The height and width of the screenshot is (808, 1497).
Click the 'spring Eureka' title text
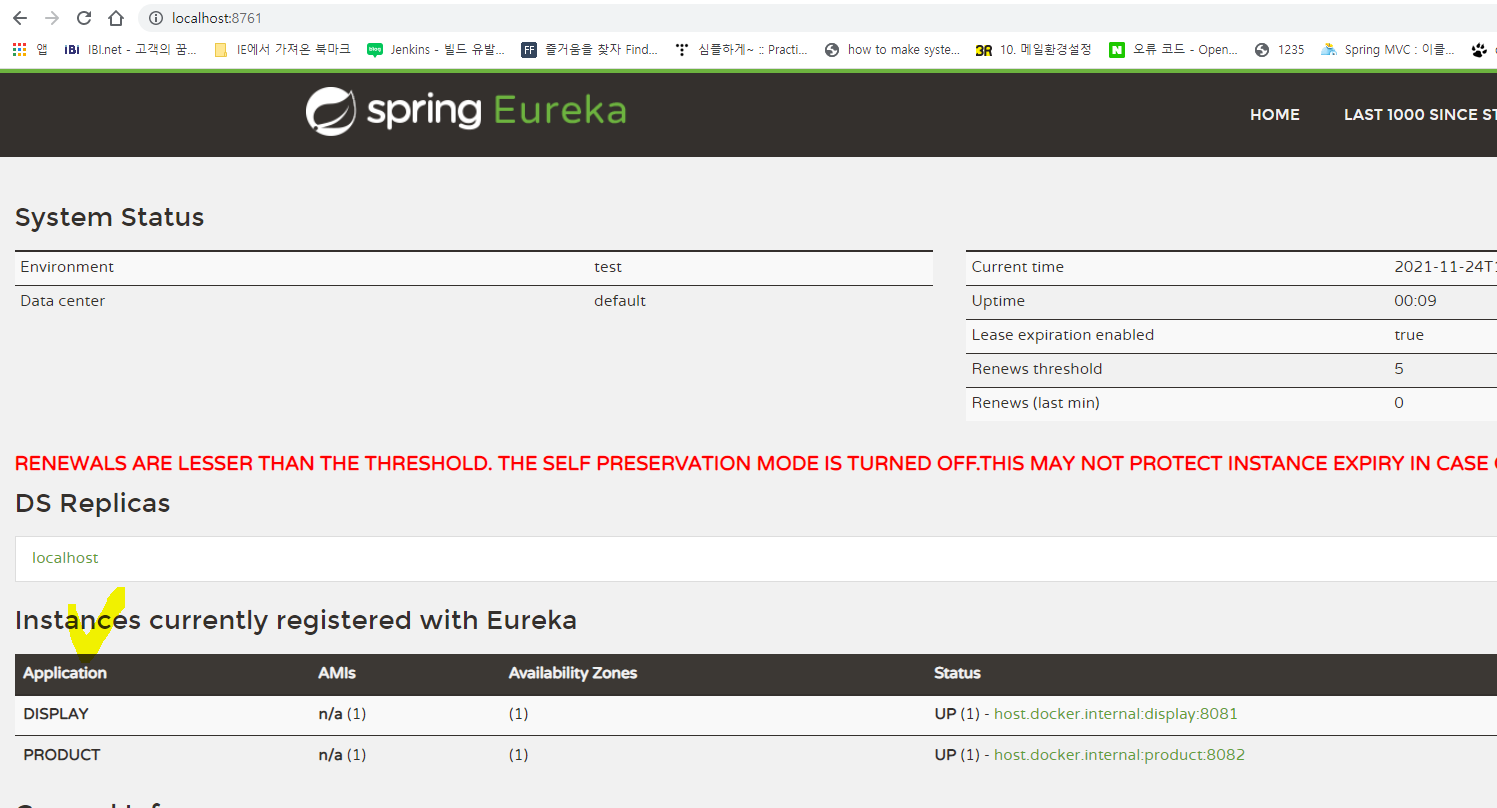pos(496,111)
